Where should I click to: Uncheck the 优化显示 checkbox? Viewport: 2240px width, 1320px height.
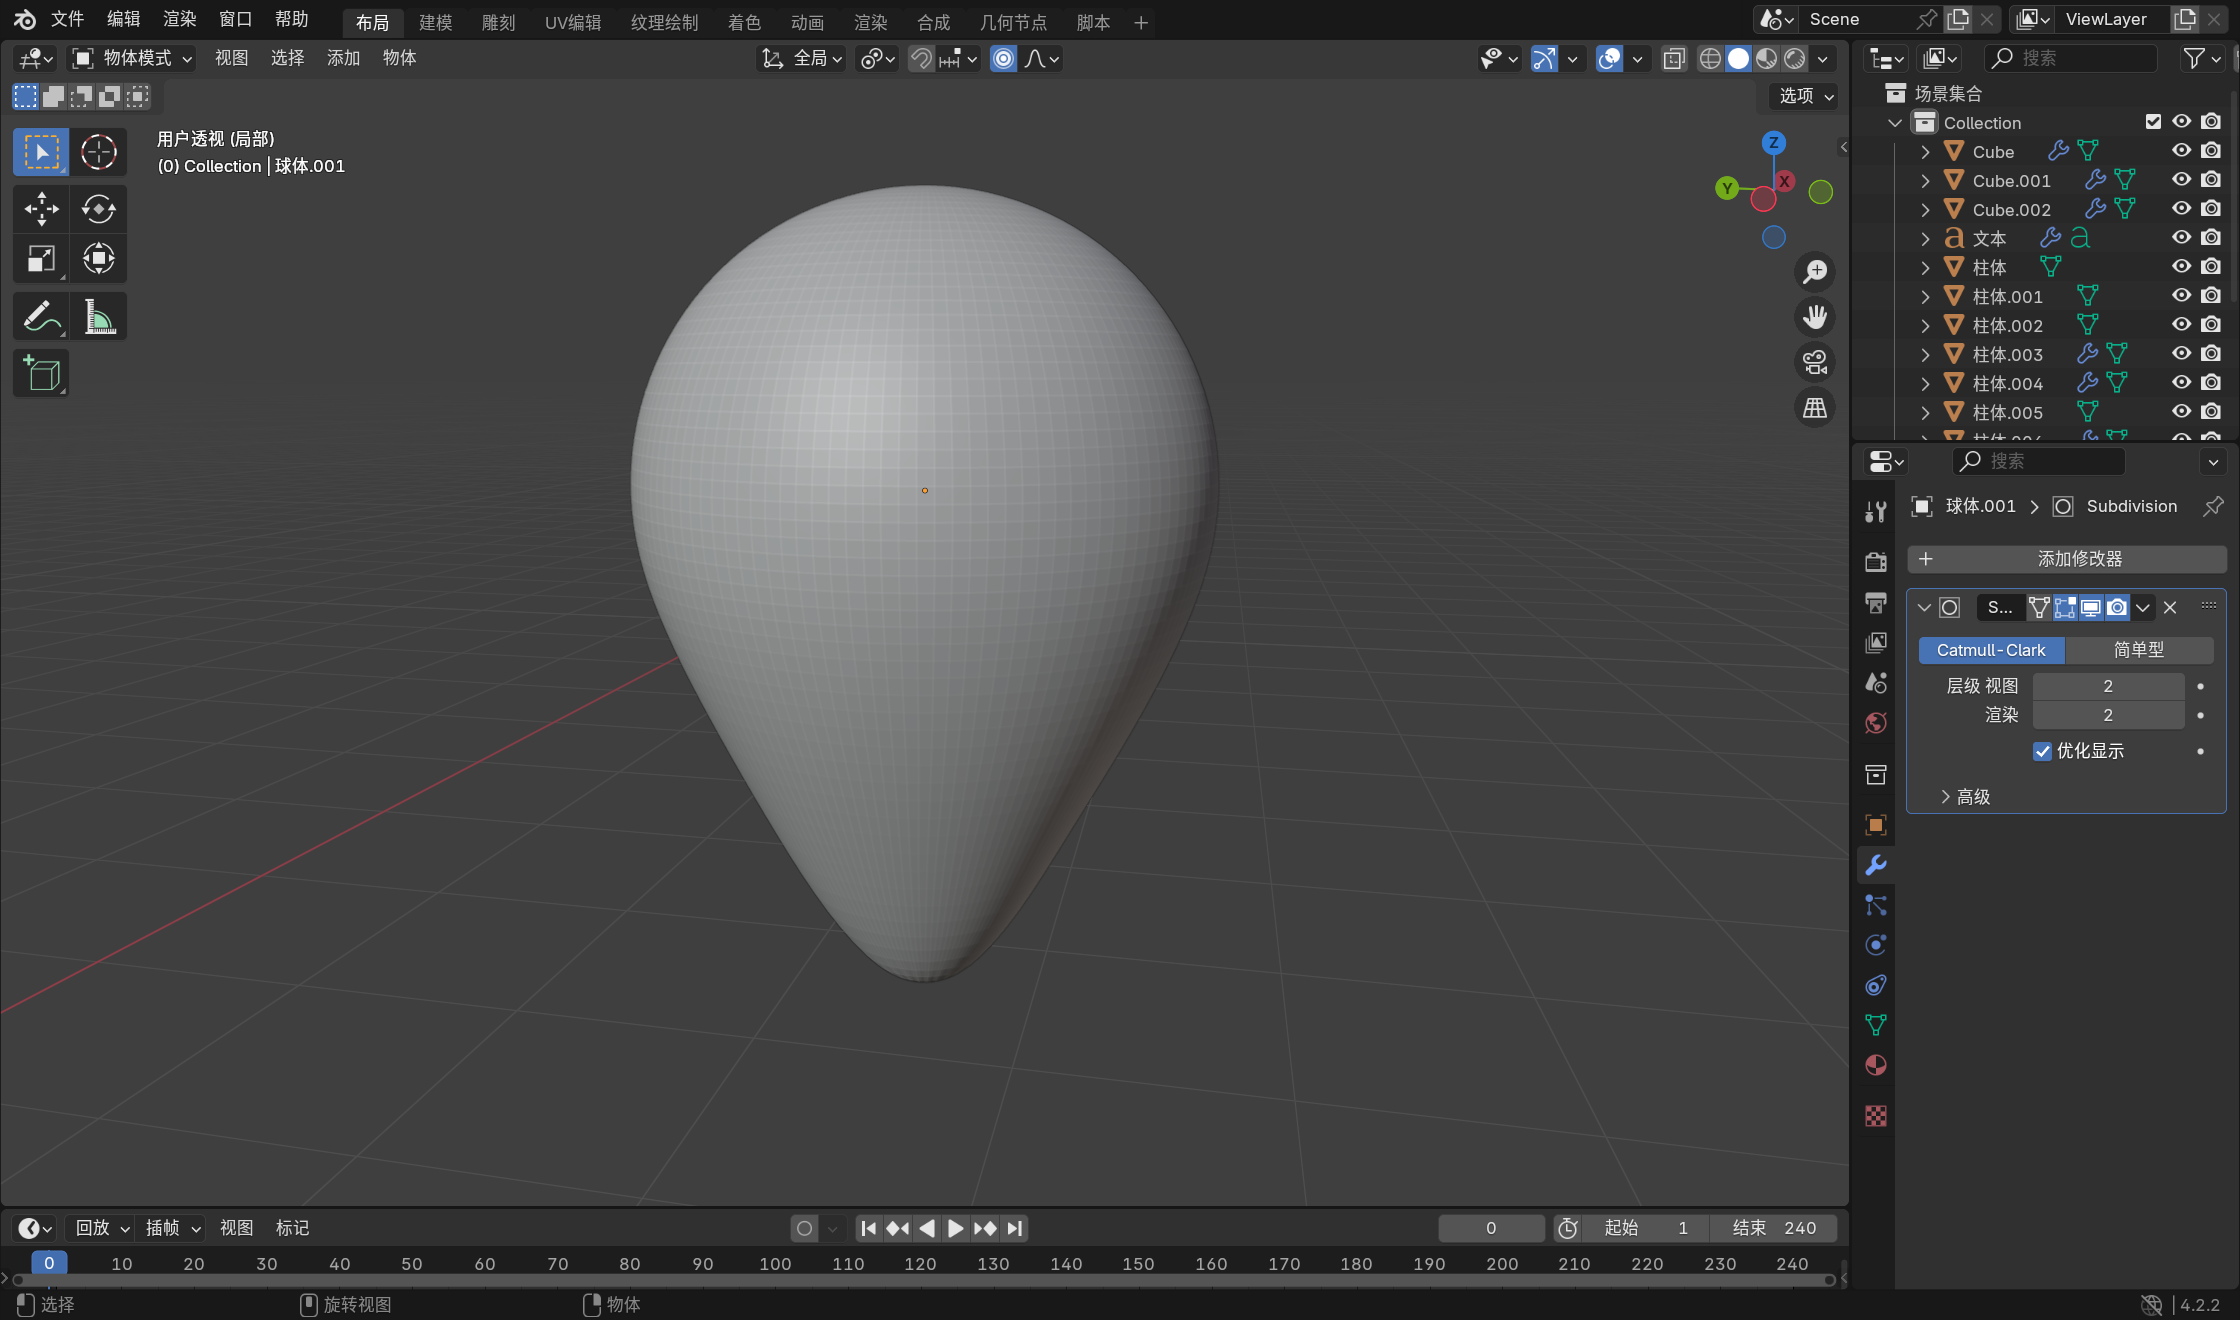coord(2042,751)
